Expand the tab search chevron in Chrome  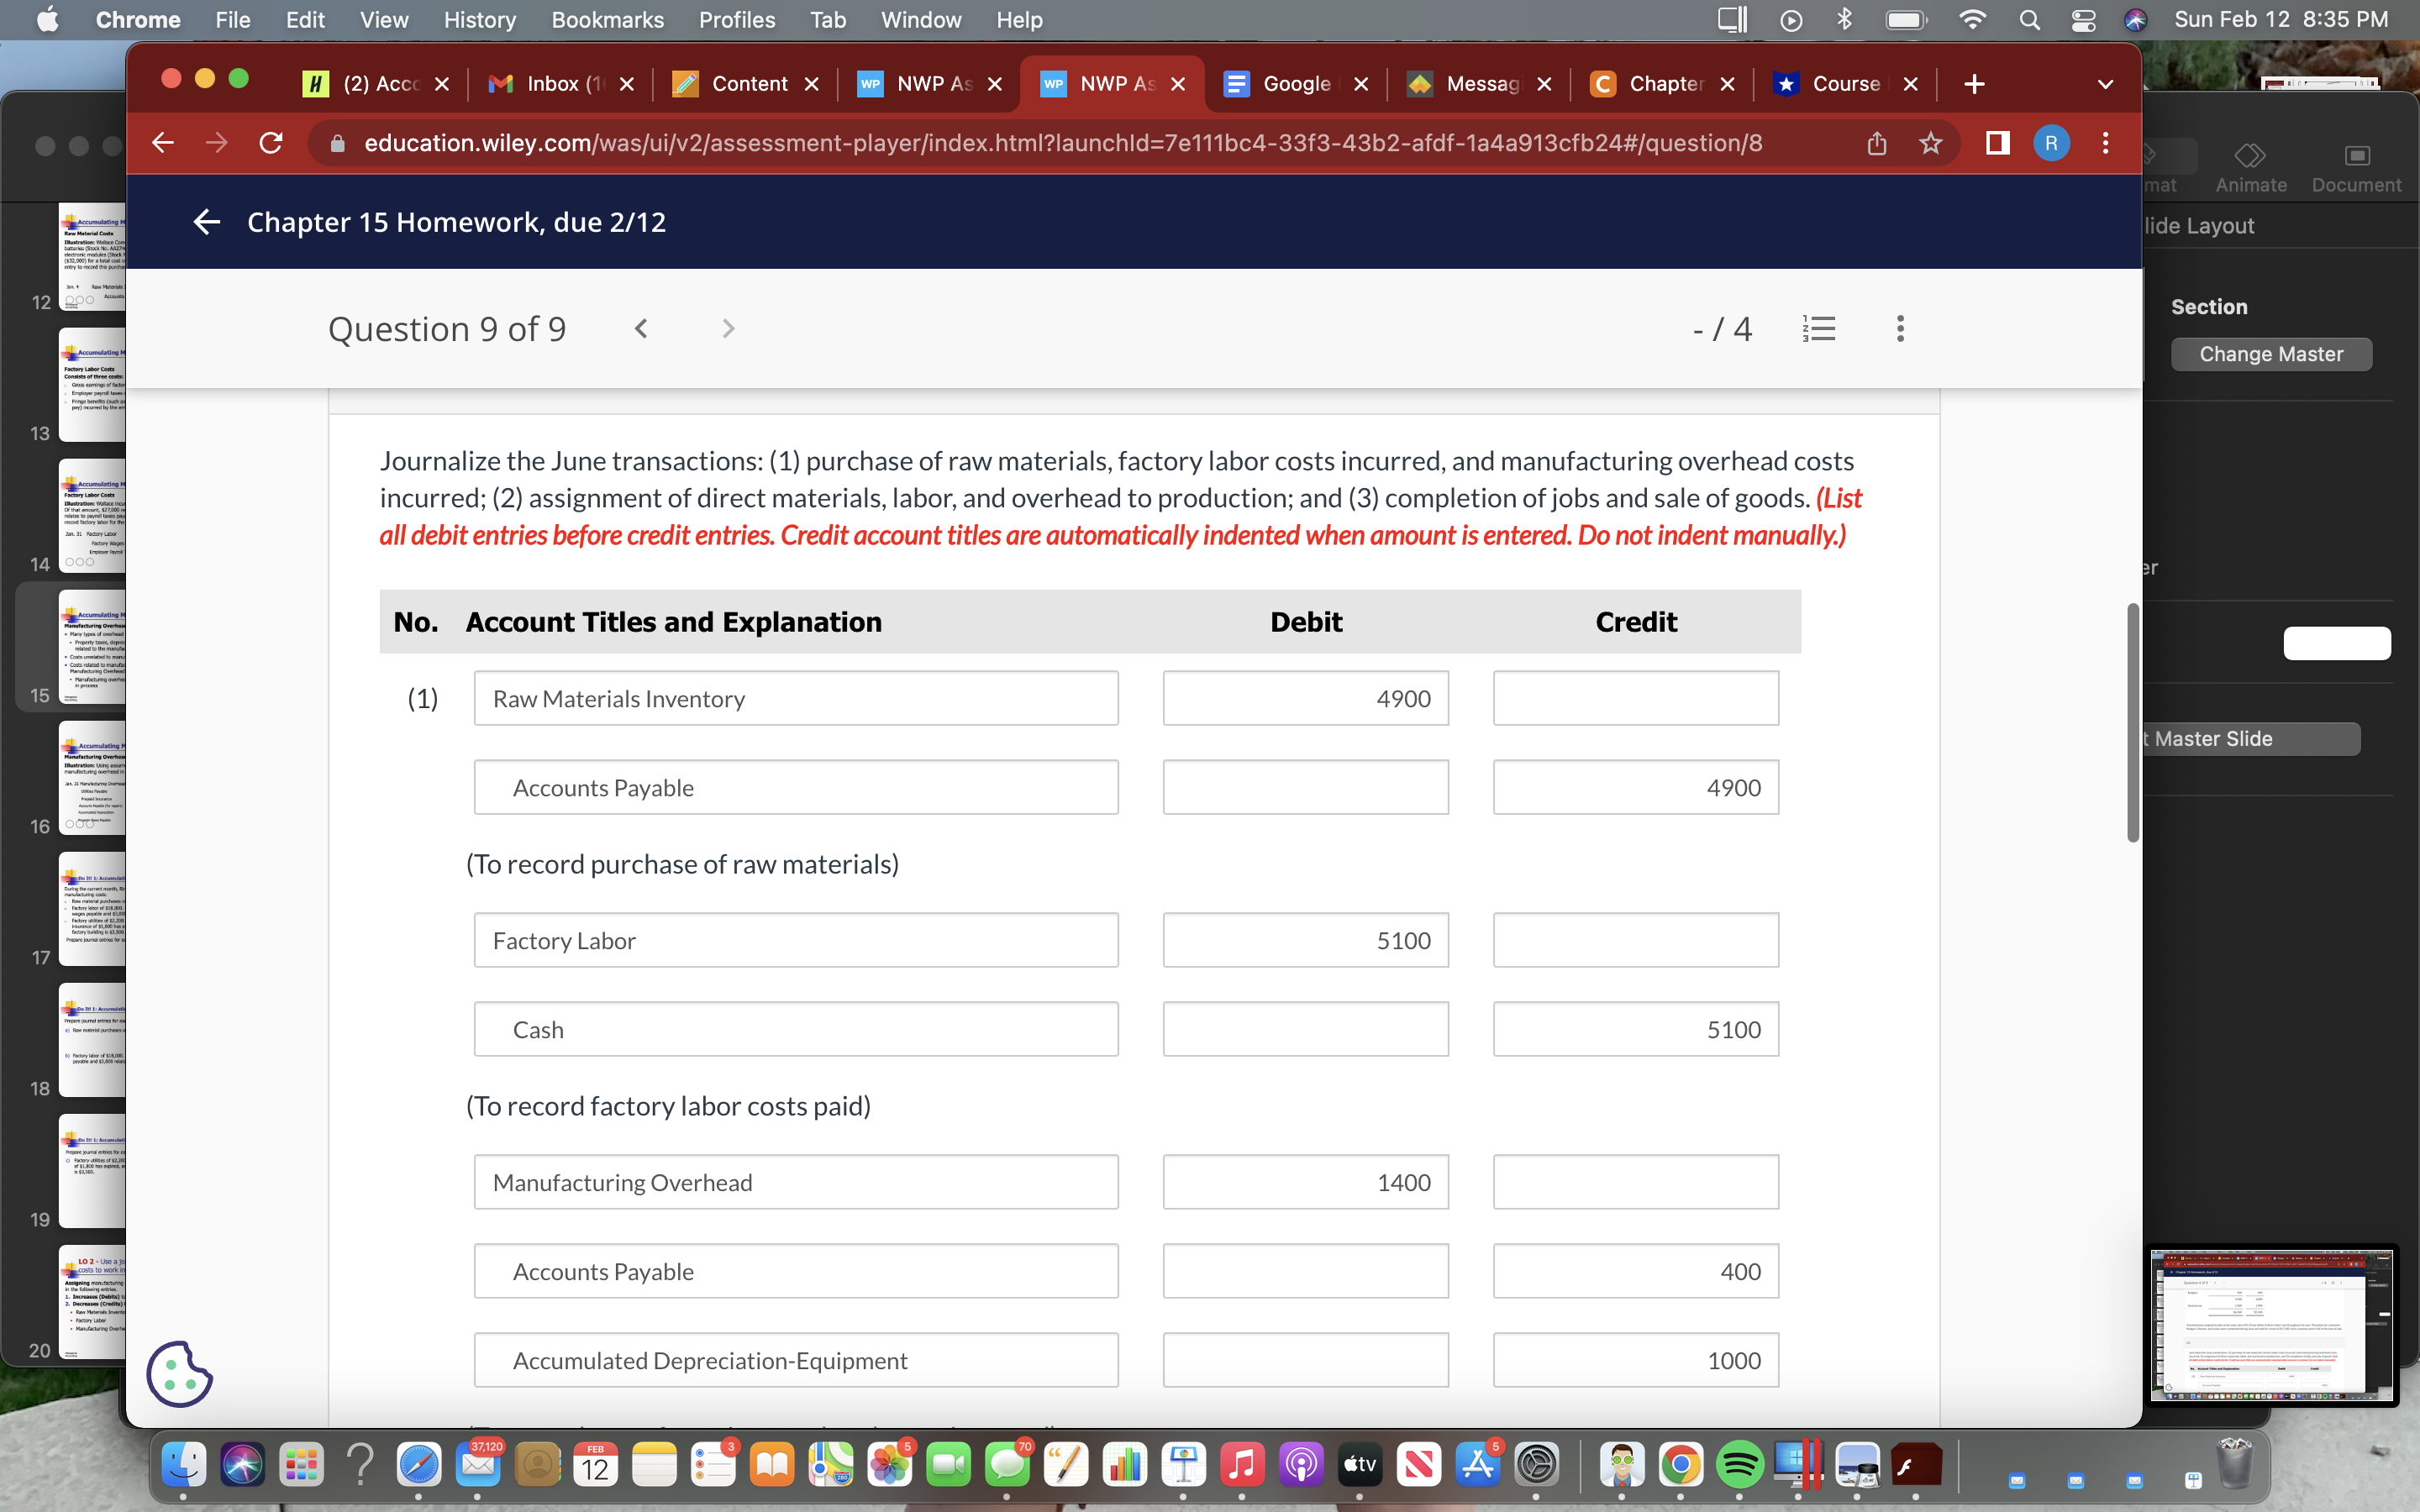click(2105, 84)
